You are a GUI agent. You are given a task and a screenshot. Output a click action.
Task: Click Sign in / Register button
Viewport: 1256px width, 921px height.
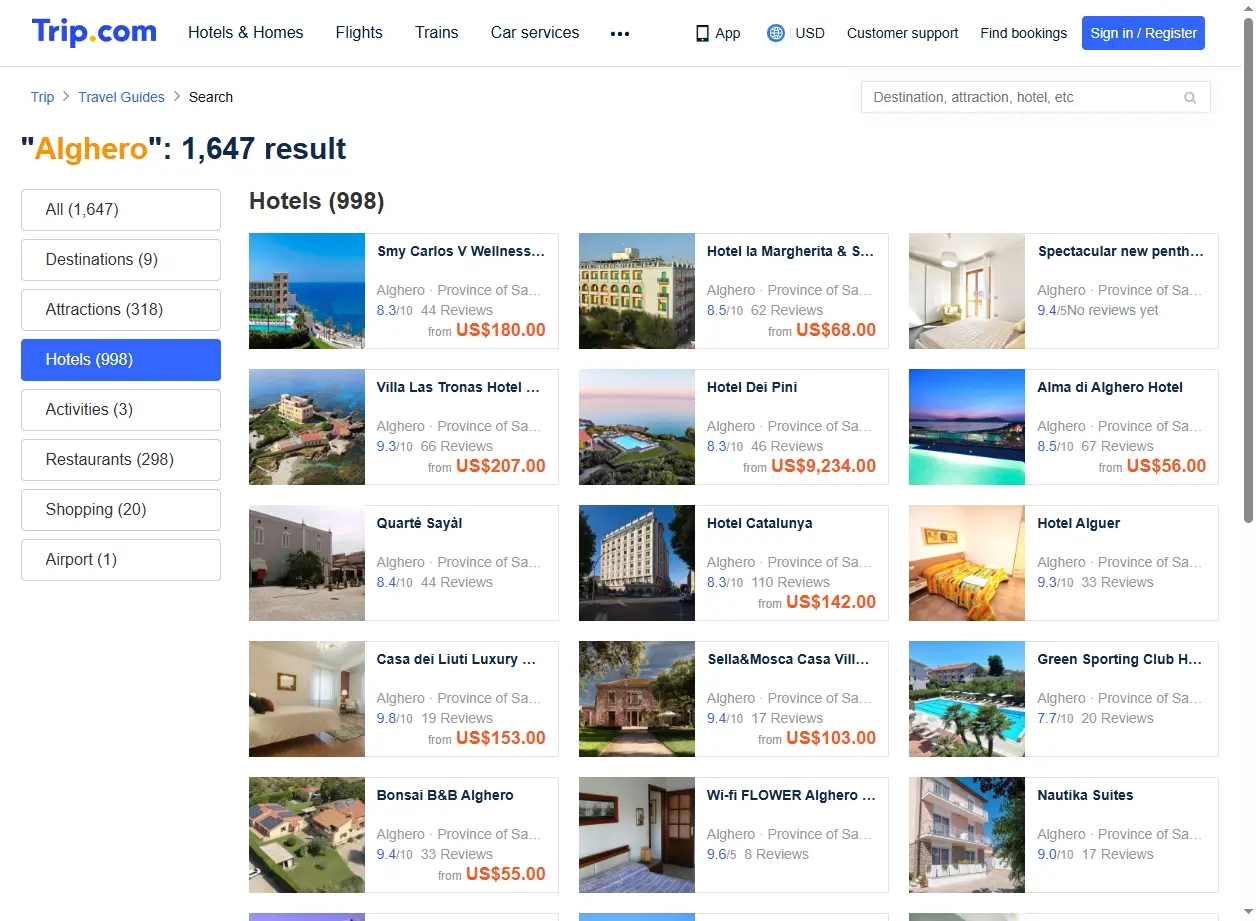click(x=1143, y=33)
